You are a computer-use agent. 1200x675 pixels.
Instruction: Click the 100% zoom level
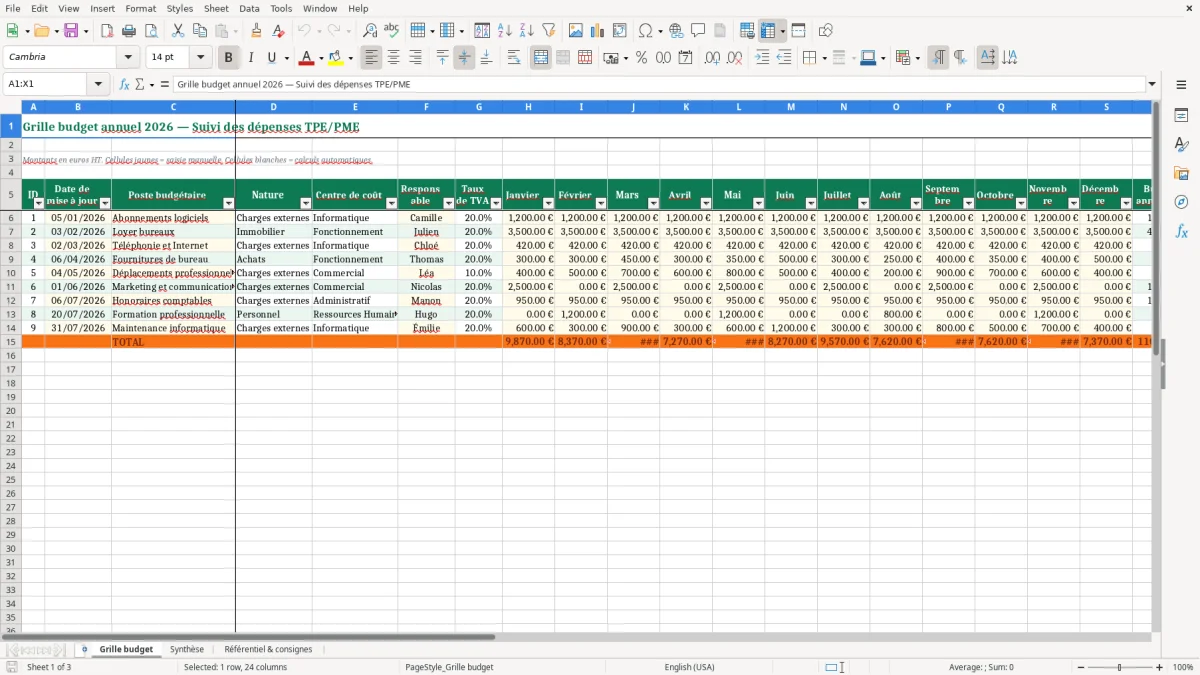click(x=1183, y=667)
